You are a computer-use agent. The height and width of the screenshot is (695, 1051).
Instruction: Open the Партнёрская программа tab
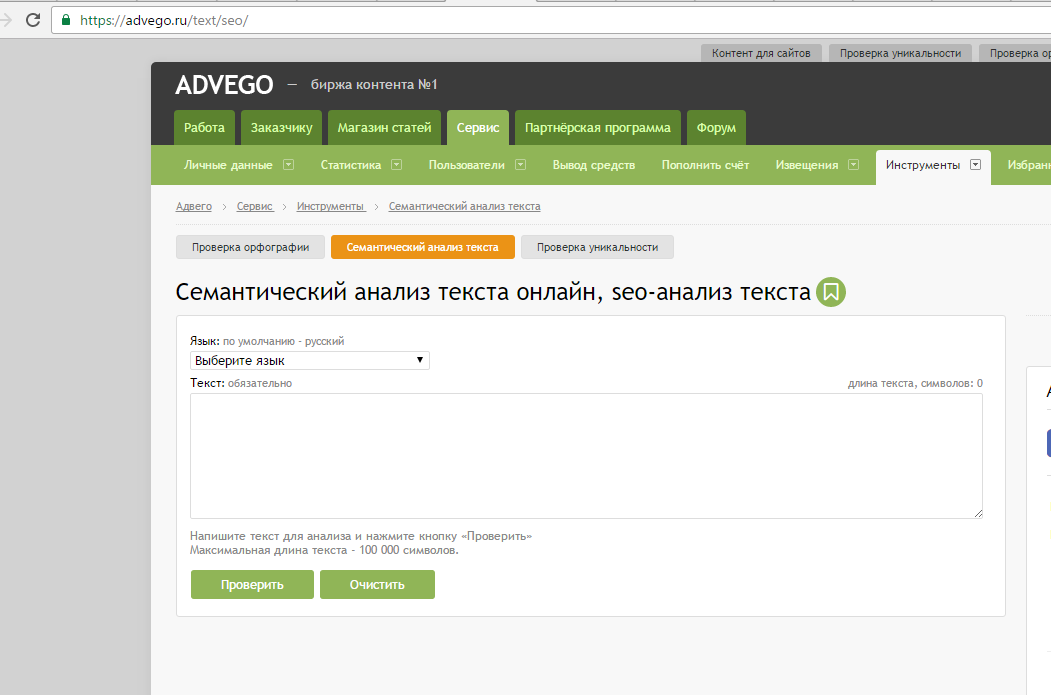pos(598,127)
